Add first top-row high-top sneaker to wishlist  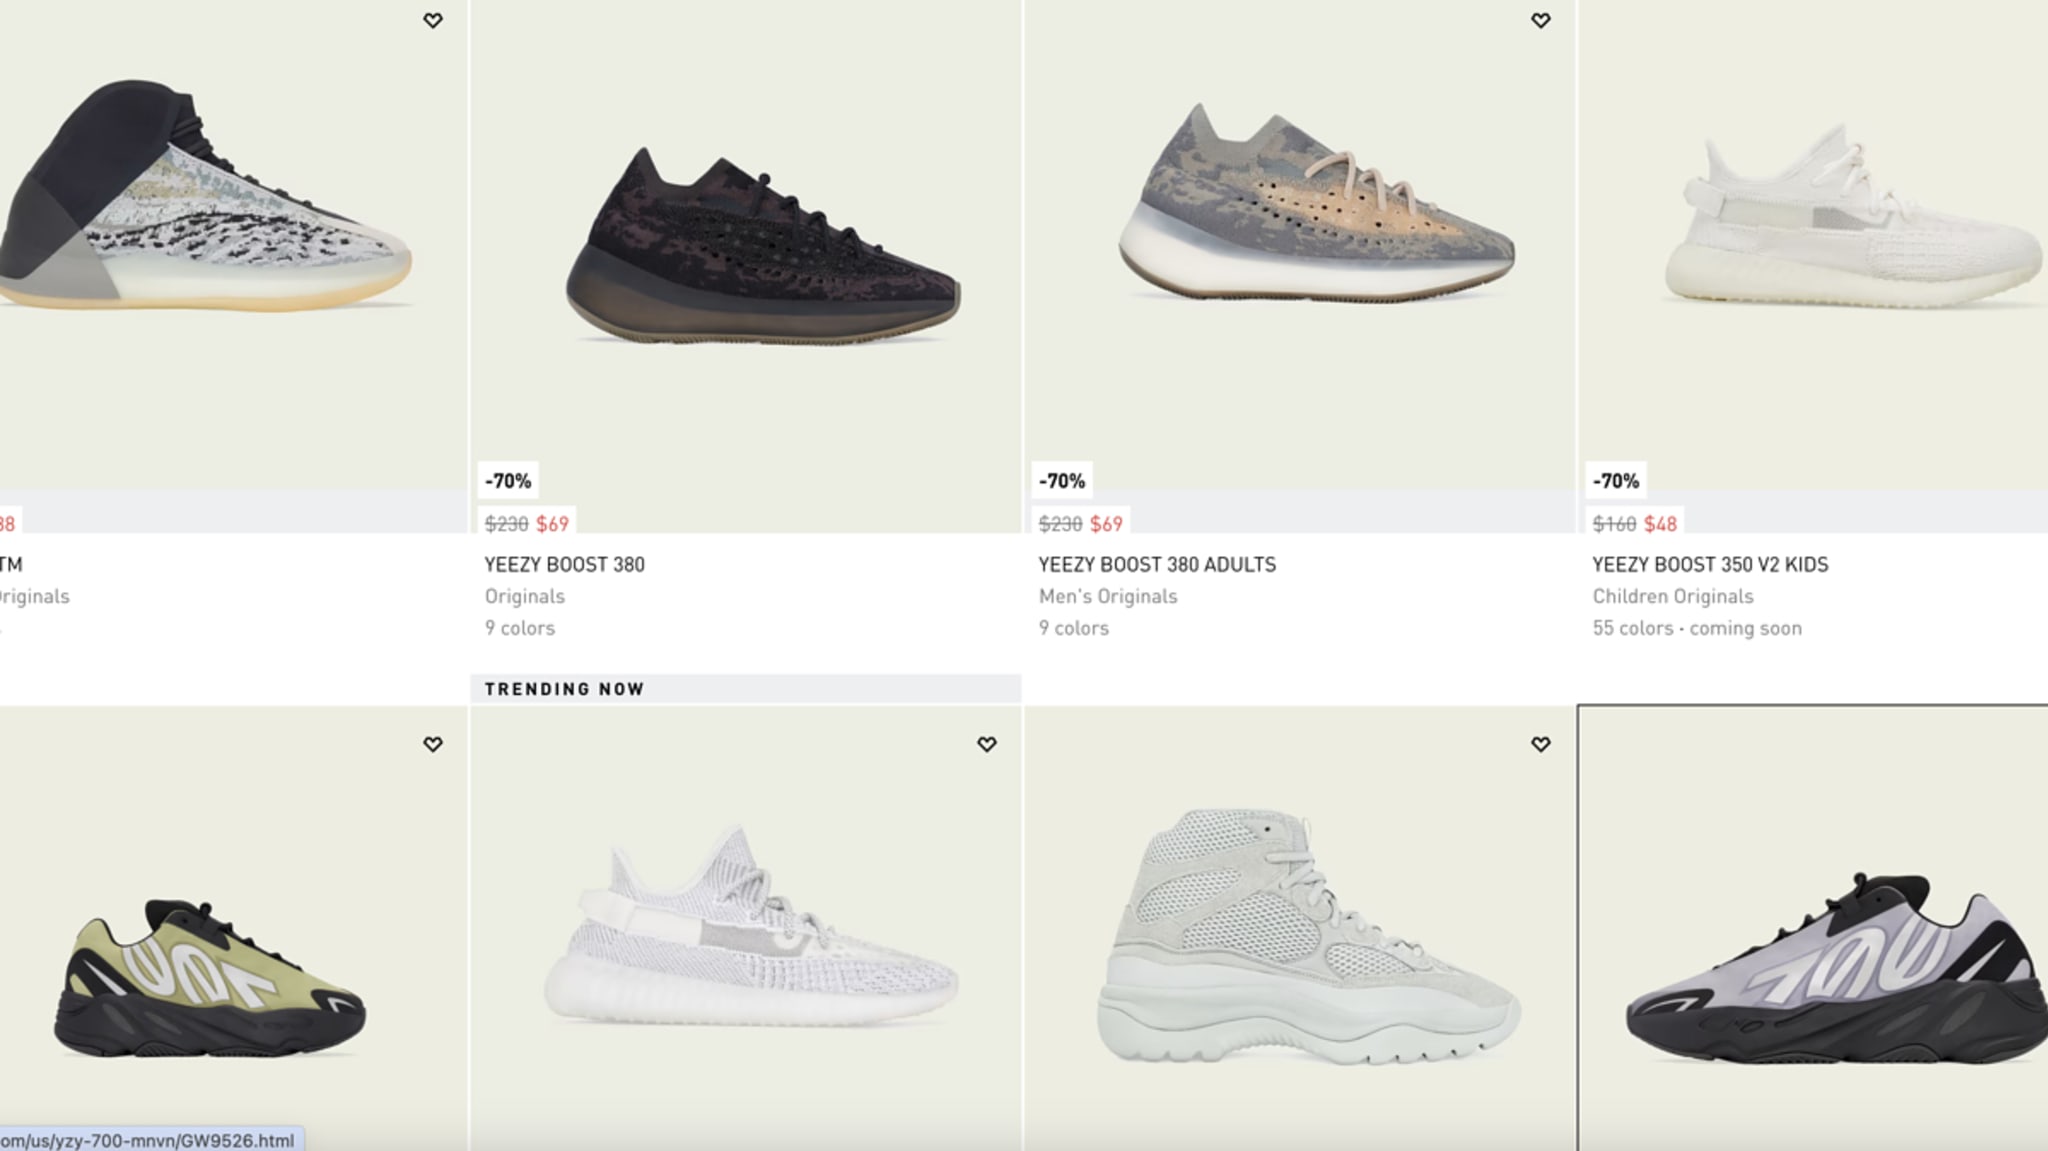(x=433, y=20)
